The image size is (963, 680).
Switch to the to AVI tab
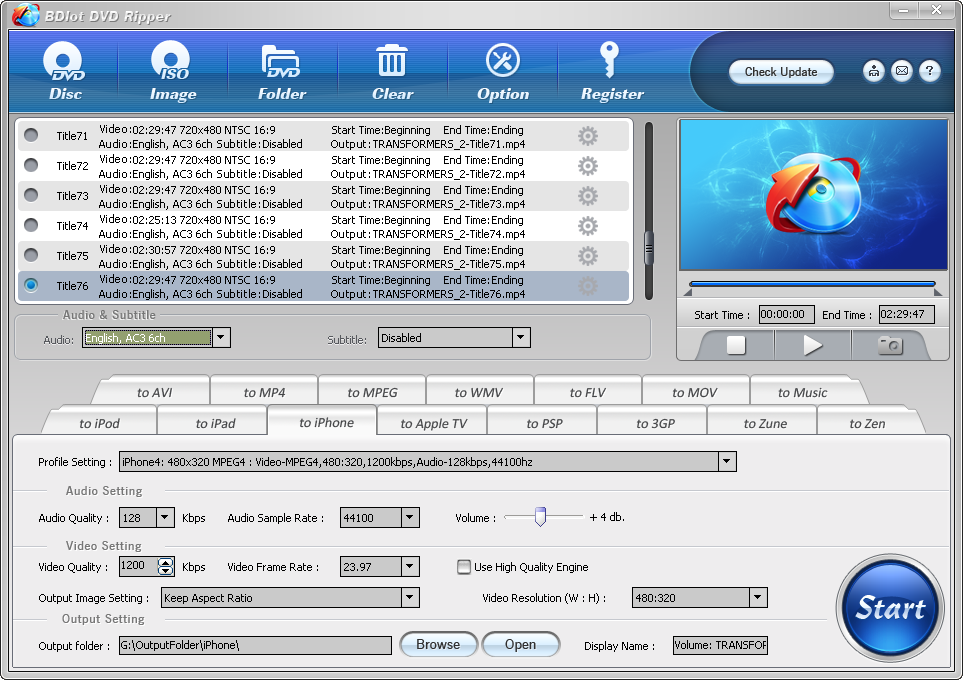click(x=154, y=392)
